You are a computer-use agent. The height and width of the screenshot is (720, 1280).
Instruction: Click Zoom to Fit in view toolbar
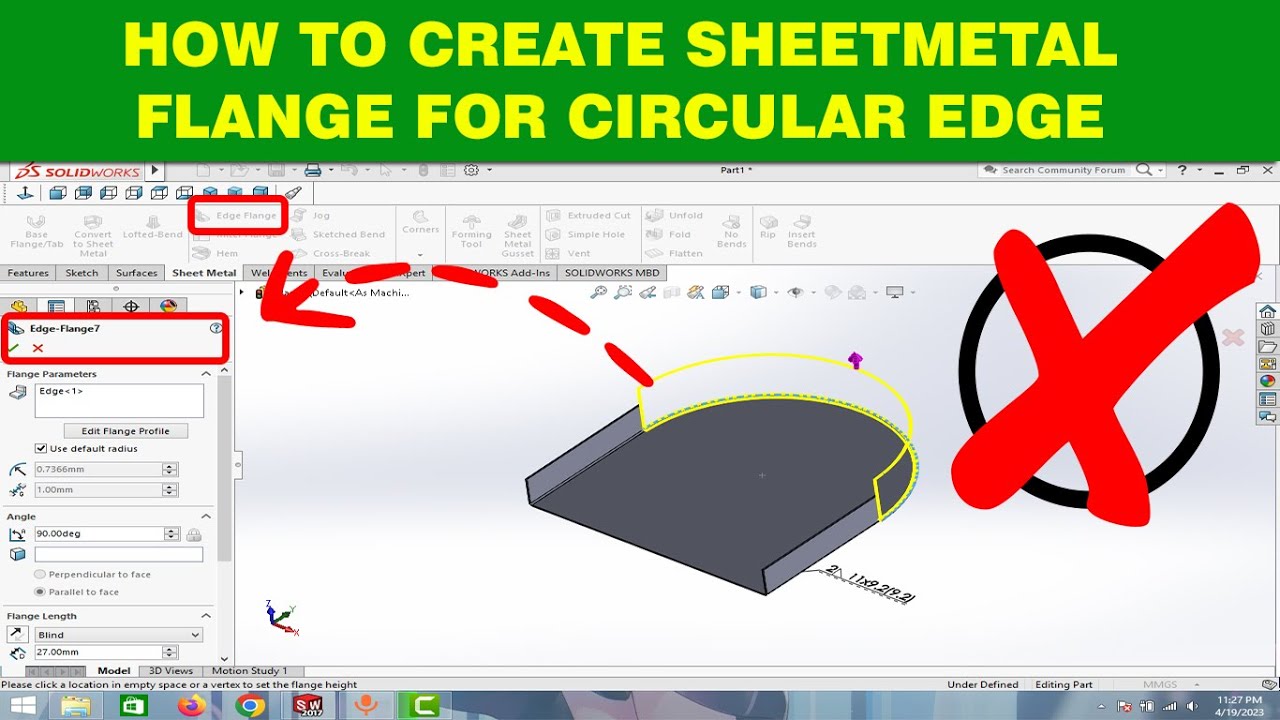[x=599, y=292]
